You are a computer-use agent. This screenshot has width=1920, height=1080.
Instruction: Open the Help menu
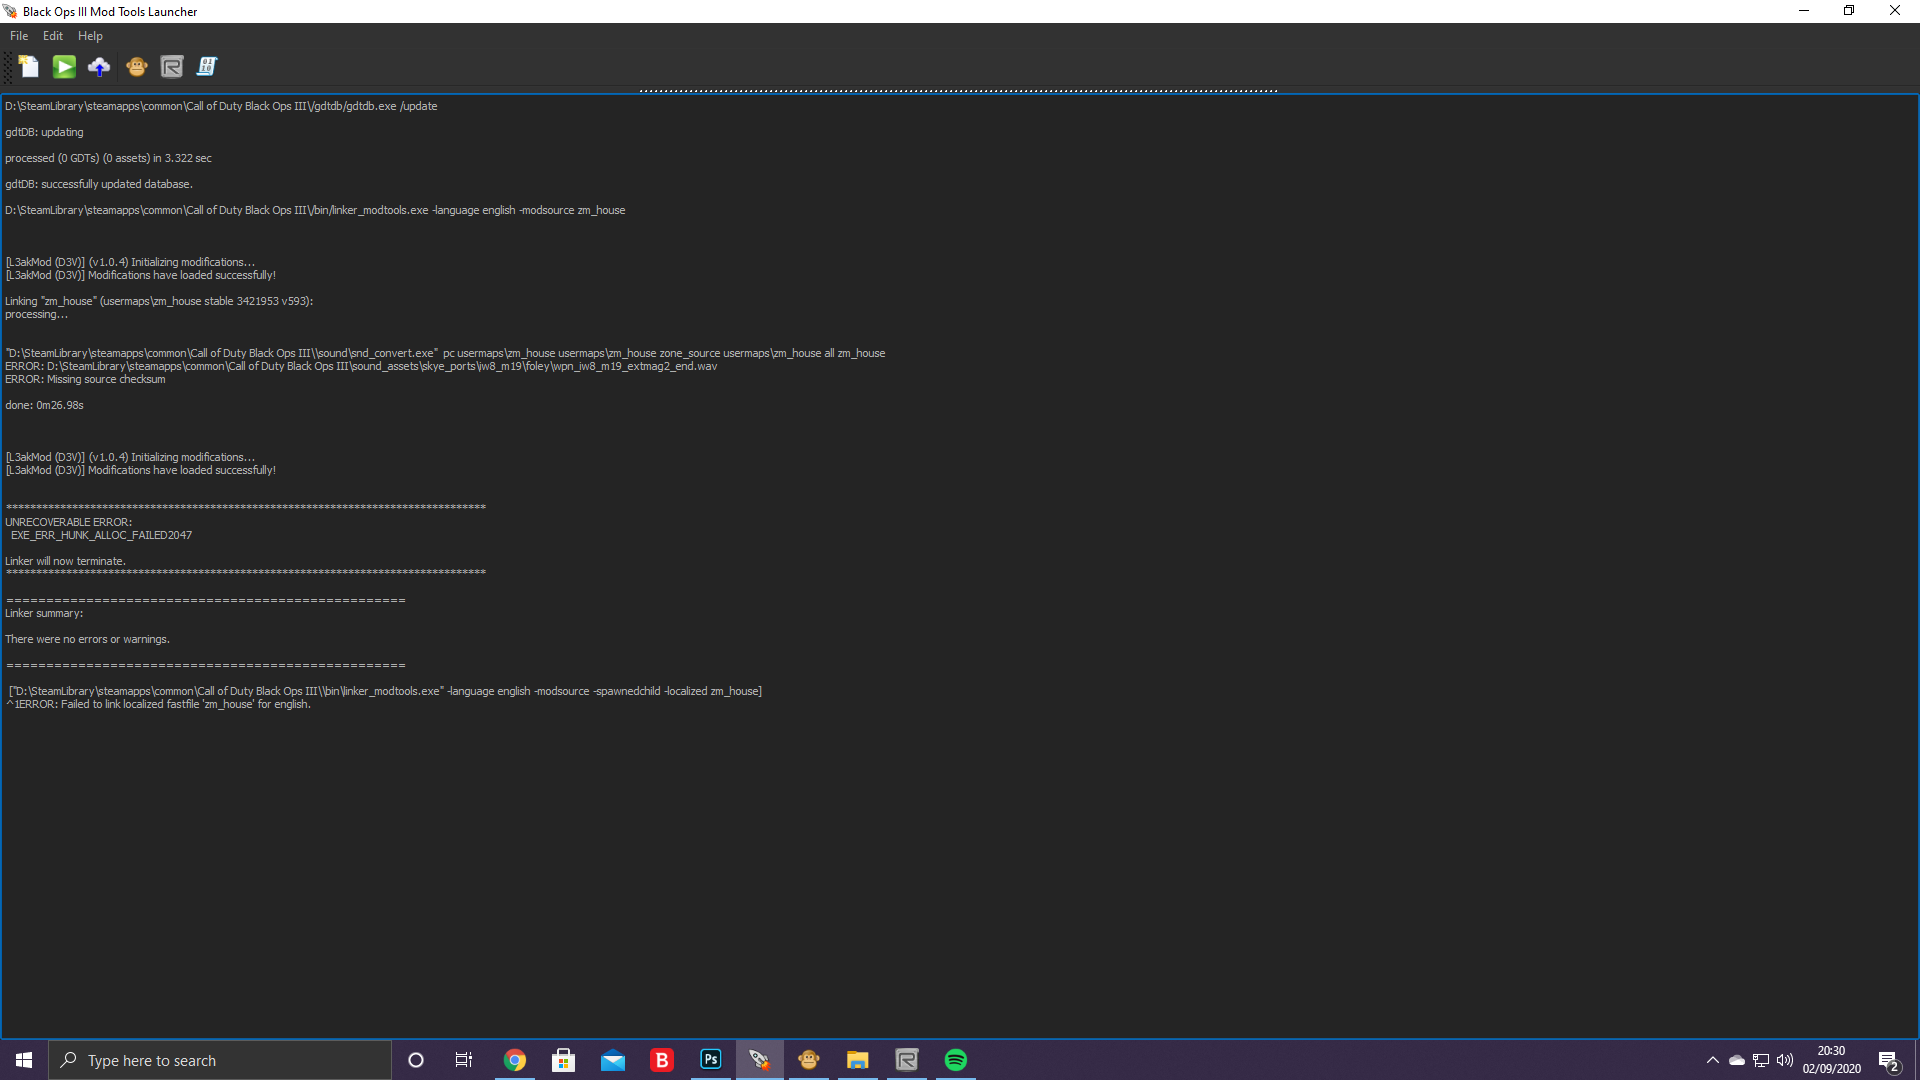pos(90,36)
